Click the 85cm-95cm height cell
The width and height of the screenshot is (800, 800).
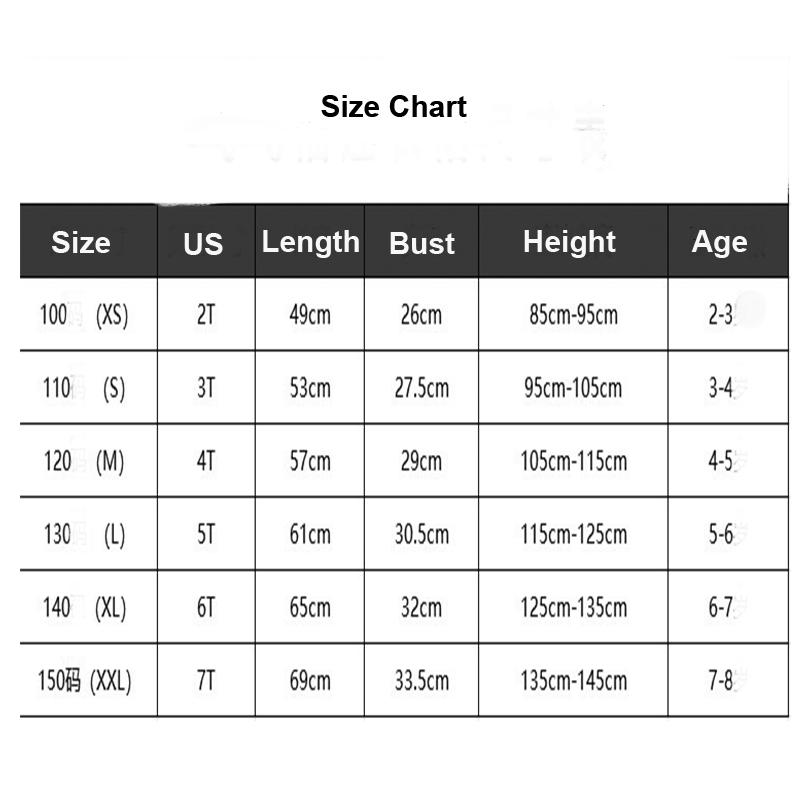pyautogui.click(x=574, y=315)
